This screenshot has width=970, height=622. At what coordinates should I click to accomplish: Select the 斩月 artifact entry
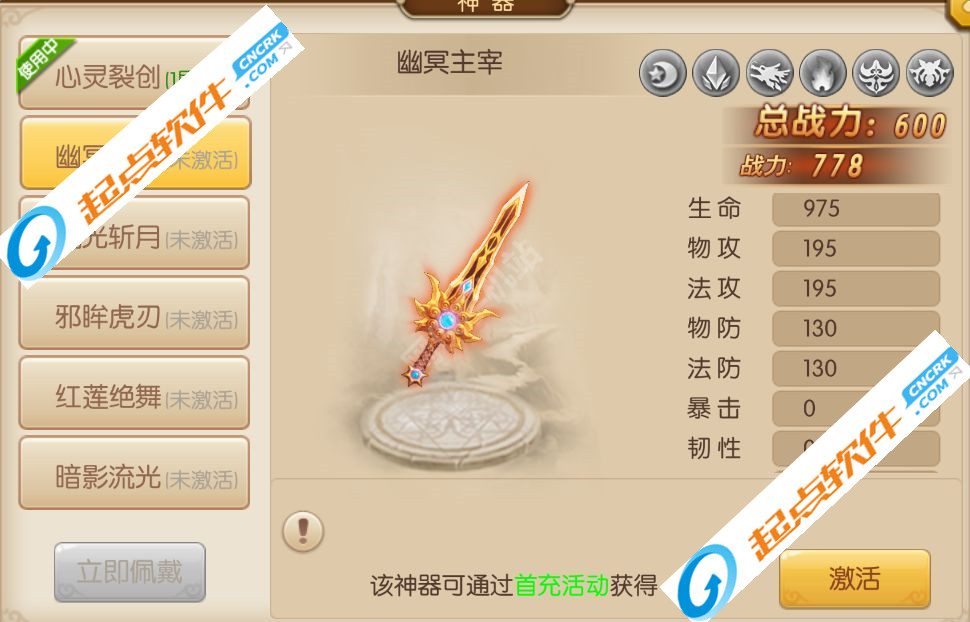134,233
